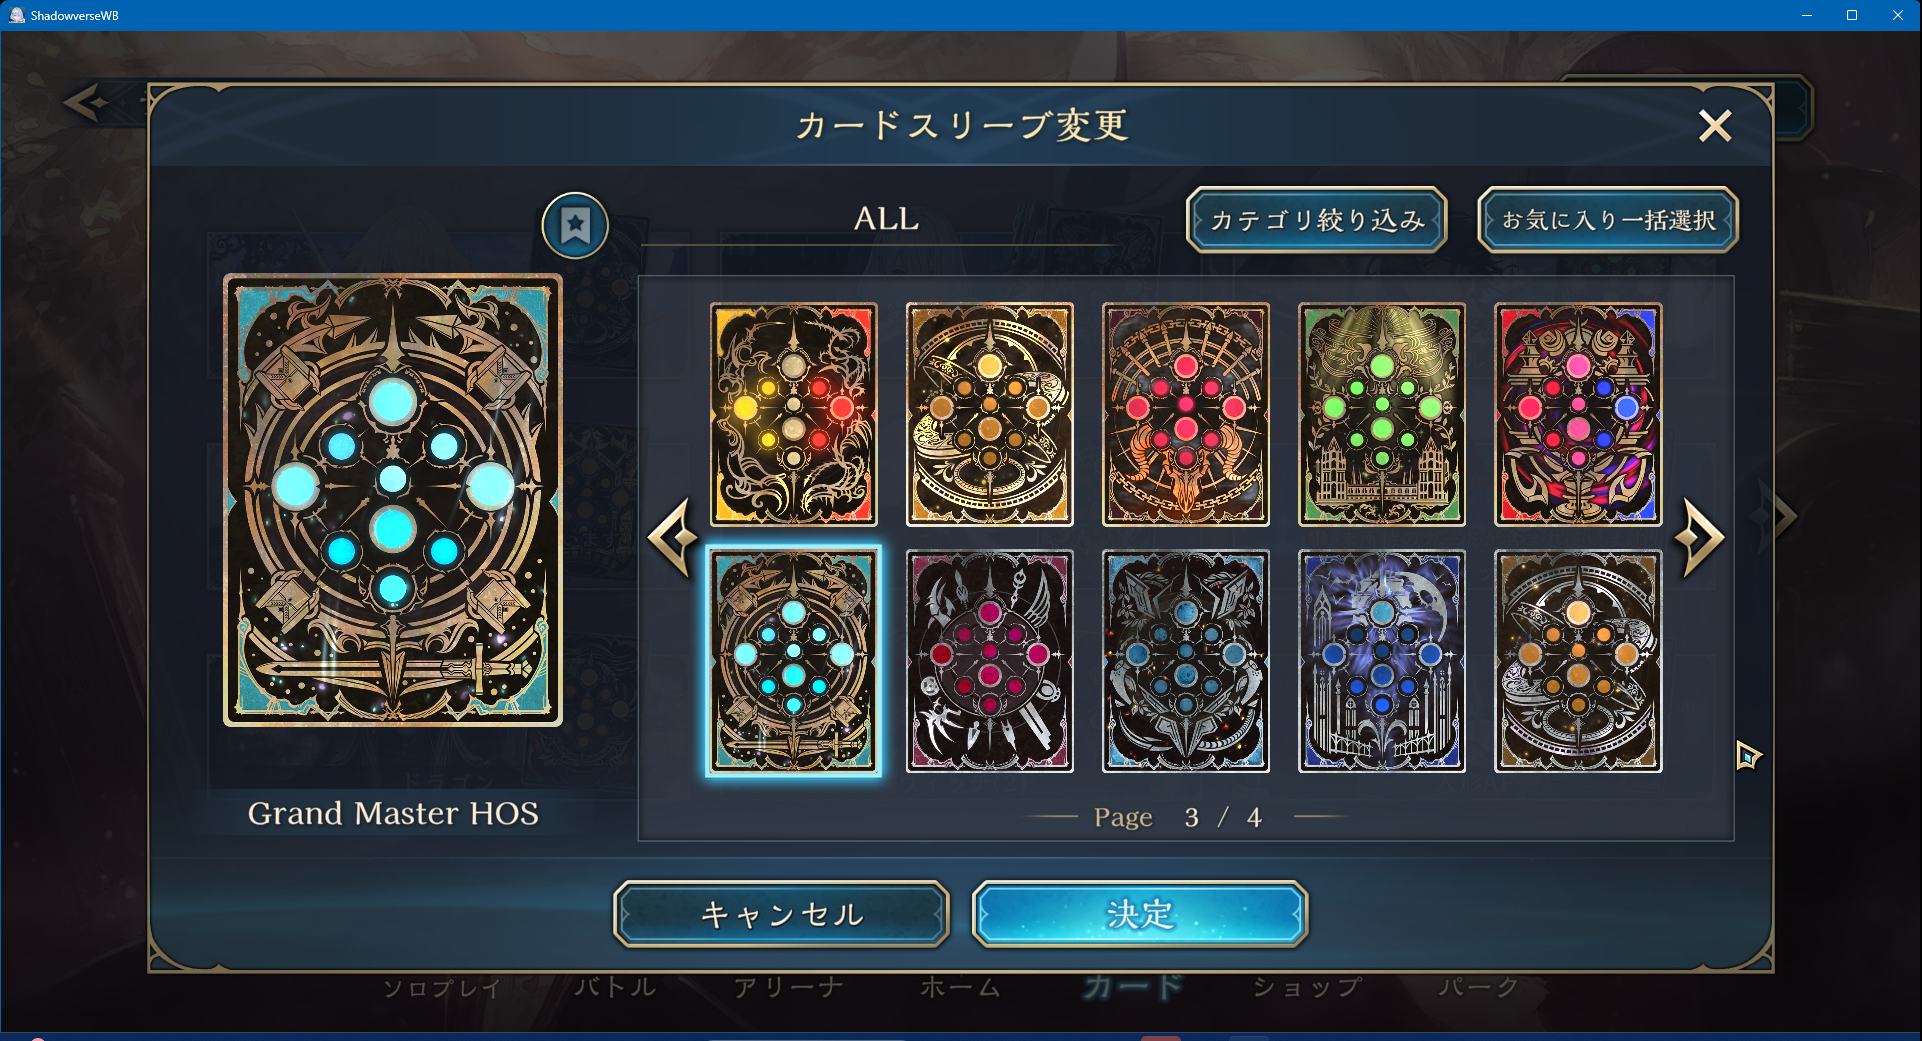Open カテゴリ絞り込み category filter
1922x1041 pixels.
pos(1317,220)
